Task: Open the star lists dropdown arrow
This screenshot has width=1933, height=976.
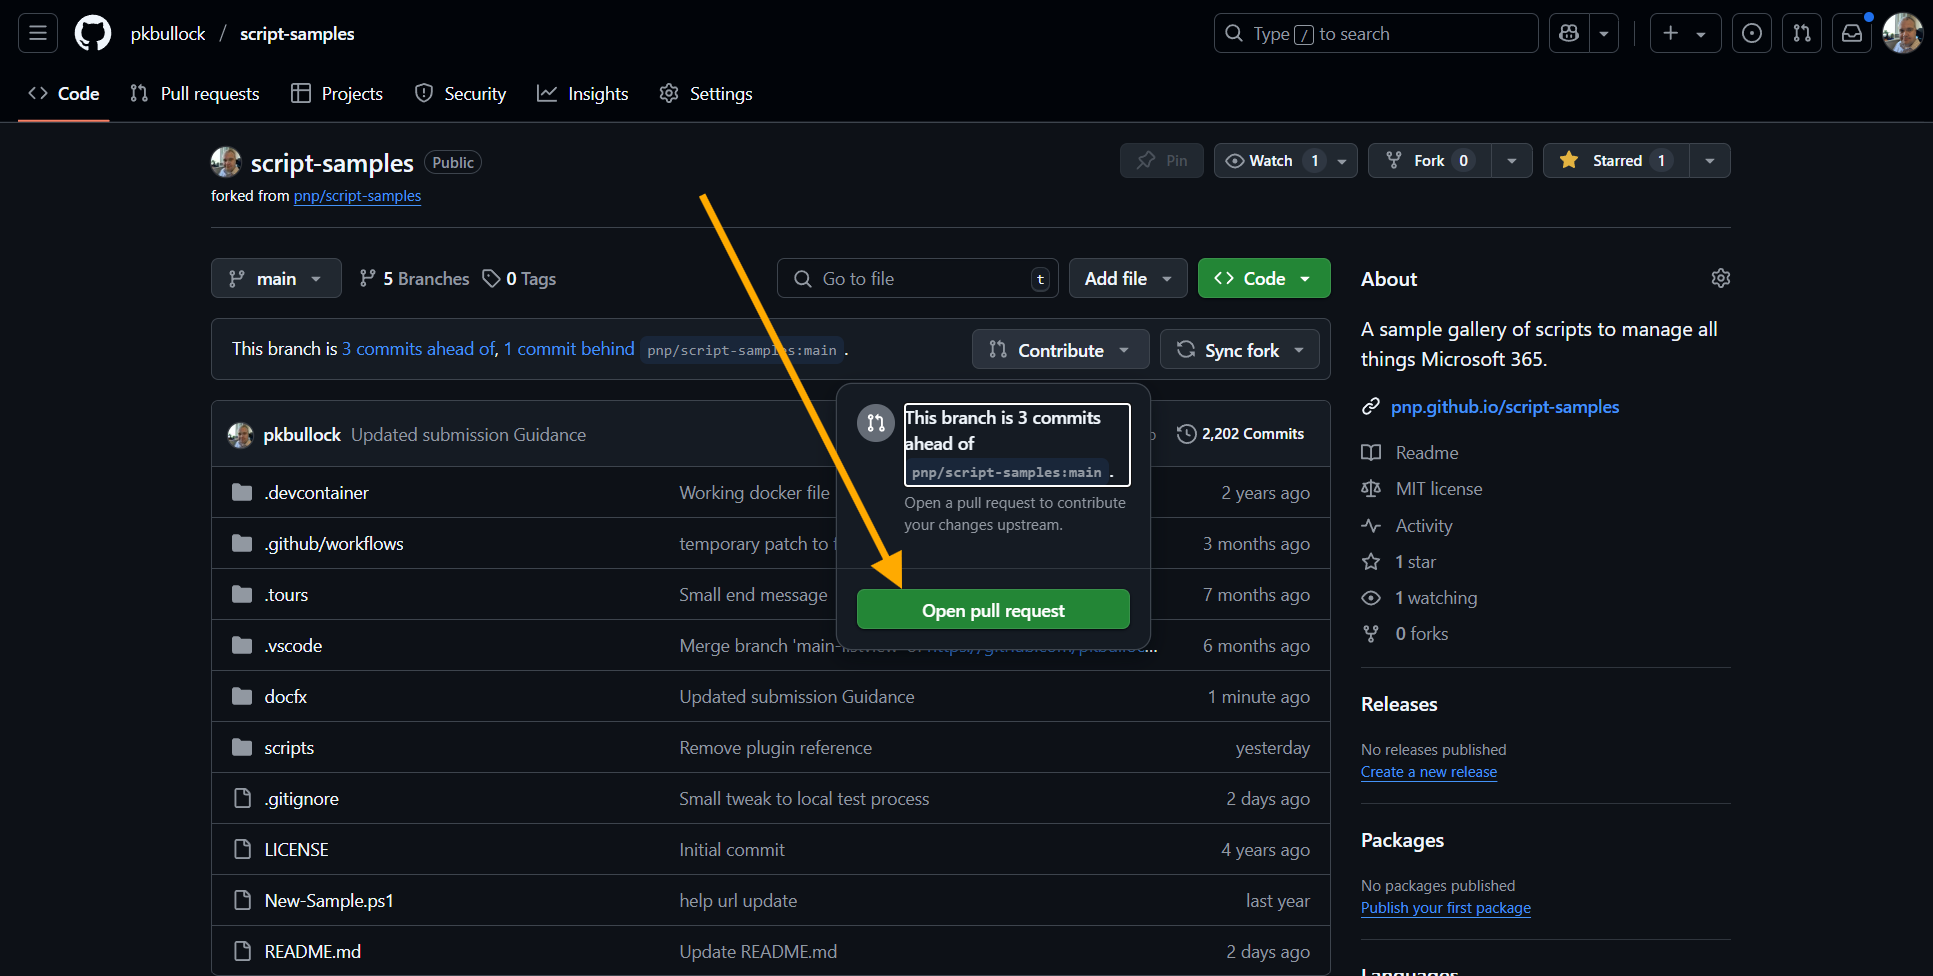Action: (1710, 161)
